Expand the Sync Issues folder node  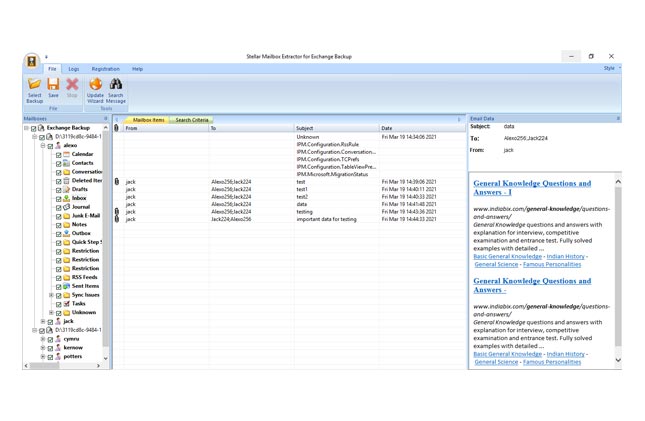(x=51, y=295)
